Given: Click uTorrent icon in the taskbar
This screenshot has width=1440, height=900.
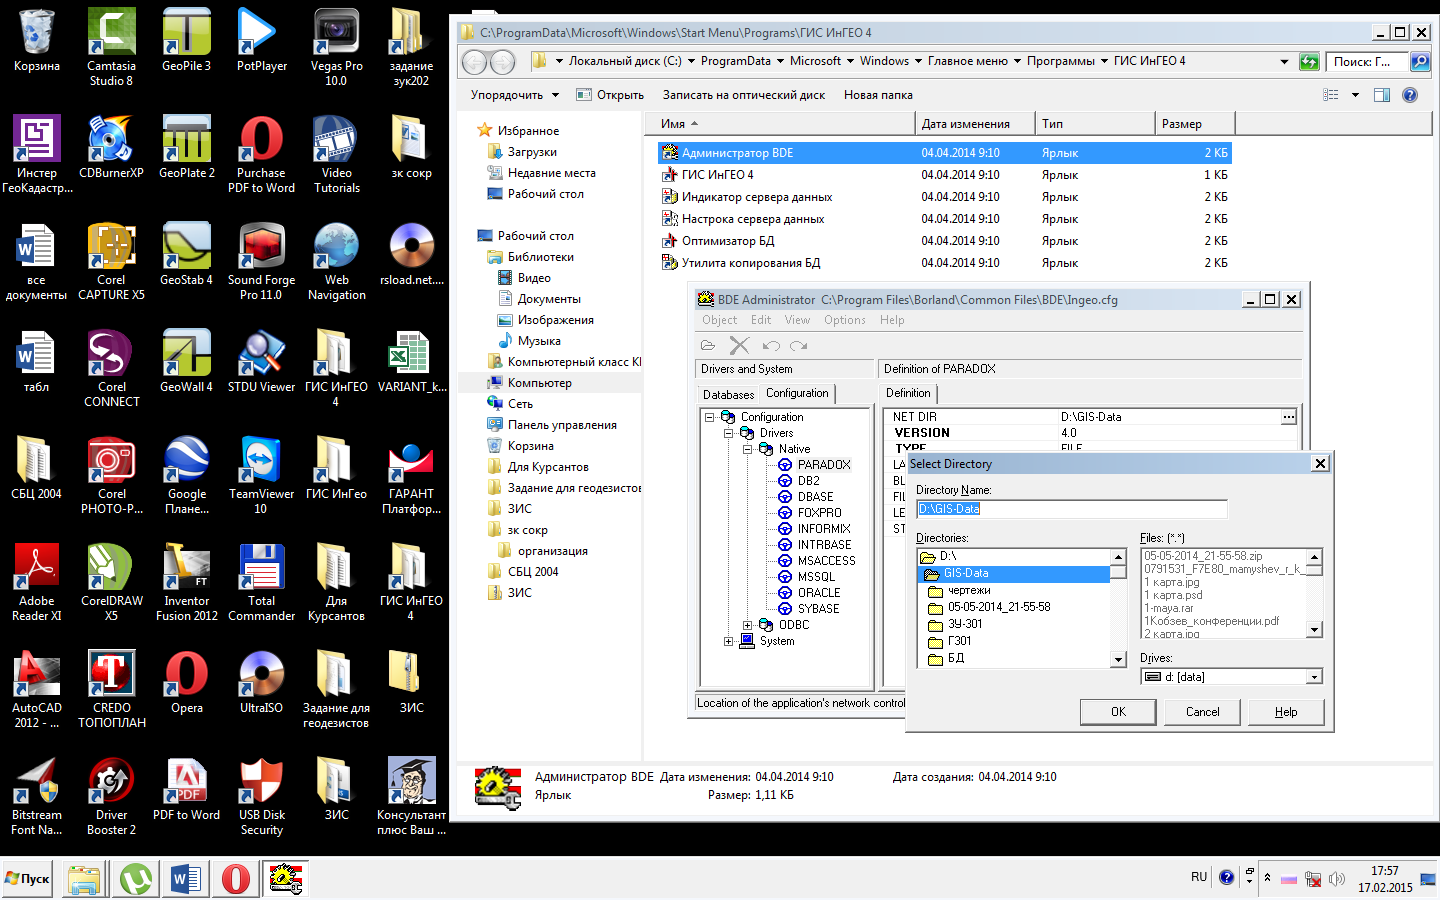Looking at the screenshot, I should pyautogui.click(x=135, y=879).
